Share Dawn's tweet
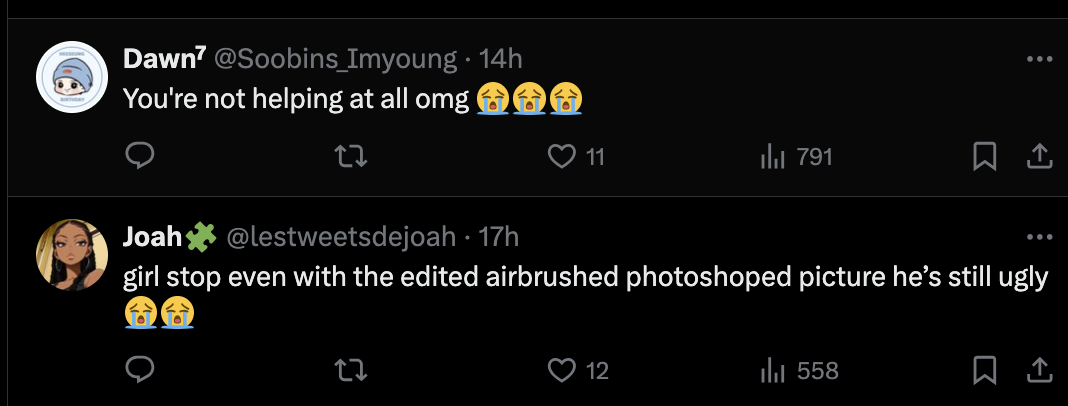The width and height of the screenshot is (1068, 406). [x=1038, y=156]
